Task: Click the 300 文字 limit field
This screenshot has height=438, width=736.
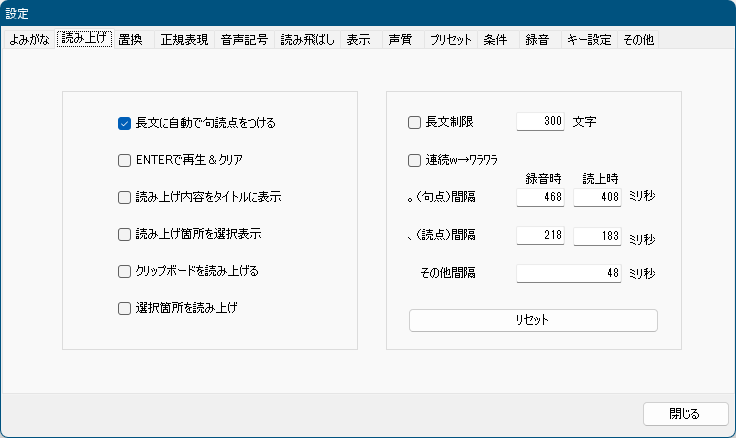Action: click(540, 121)
